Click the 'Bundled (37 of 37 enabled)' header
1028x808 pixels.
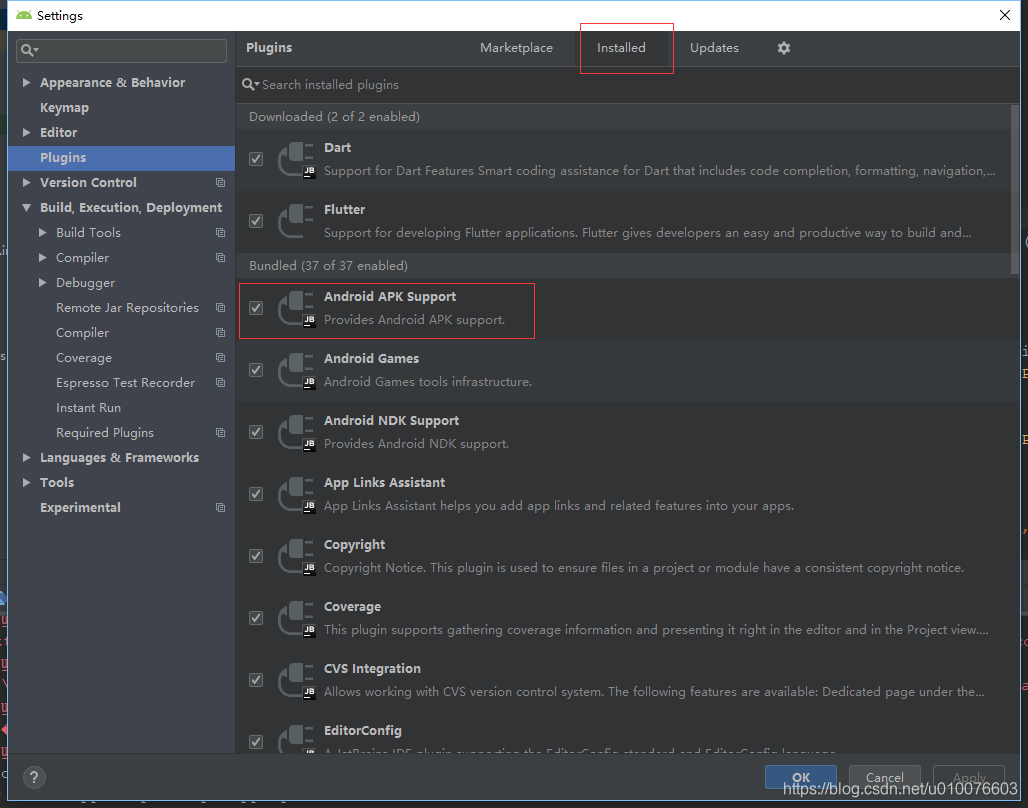tap(328, 266)
